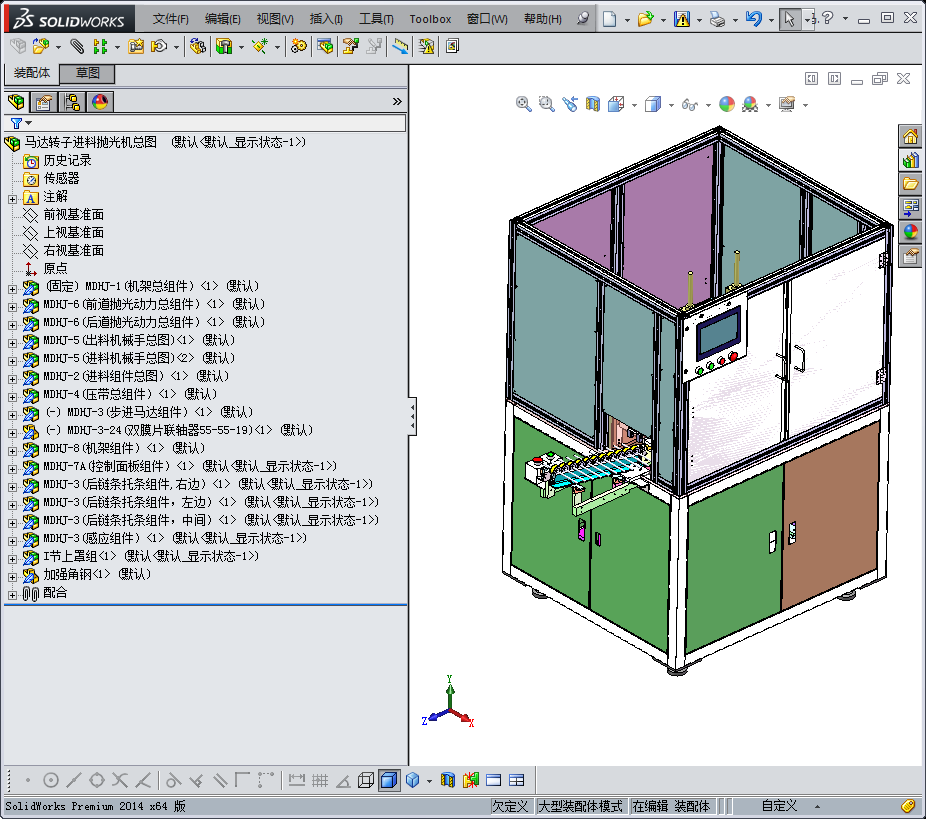This screenshot has width=926, height=819.
Task: Click the Display Style cube icon
Action: 653,105
